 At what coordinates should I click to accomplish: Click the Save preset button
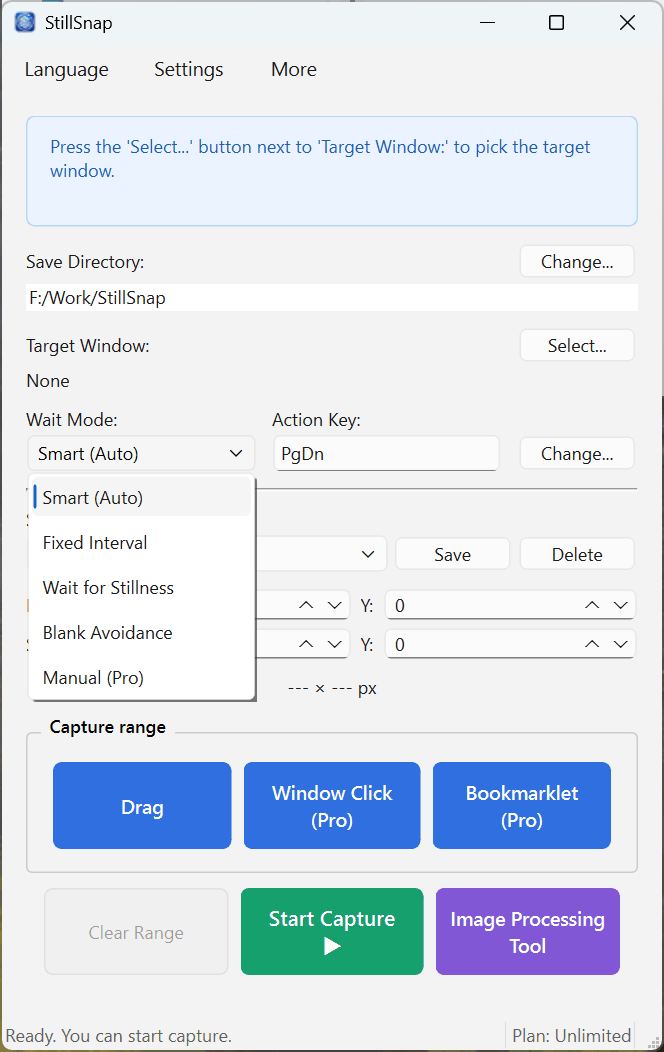point(453,554)
